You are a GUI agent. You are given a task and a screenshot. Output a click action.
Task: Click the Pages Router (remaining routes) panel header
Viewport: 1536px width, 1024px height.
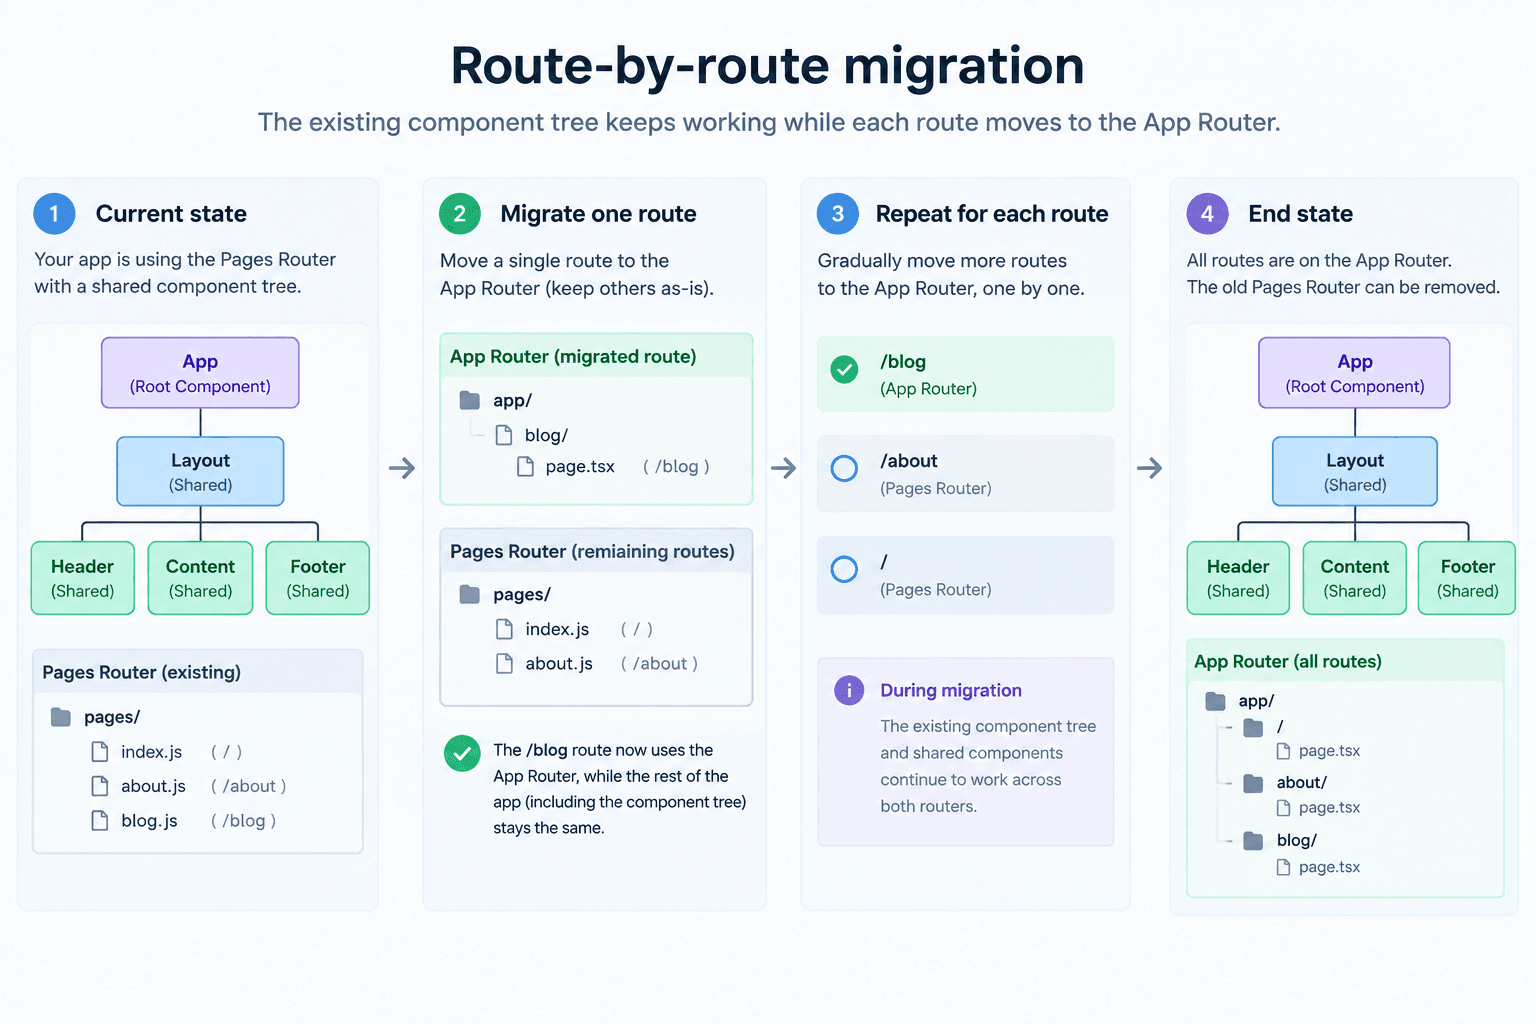point(596,551)
